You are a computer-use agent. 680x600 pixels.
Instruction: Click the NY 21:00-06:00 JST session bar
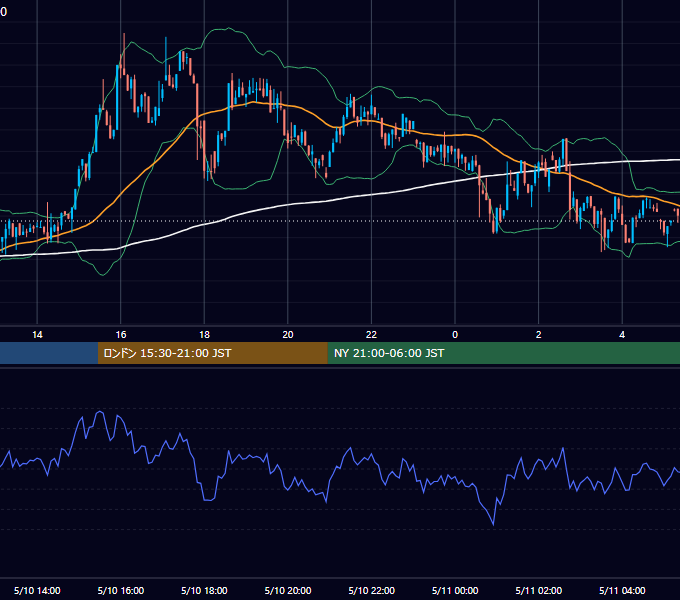(x=503, y=353)
